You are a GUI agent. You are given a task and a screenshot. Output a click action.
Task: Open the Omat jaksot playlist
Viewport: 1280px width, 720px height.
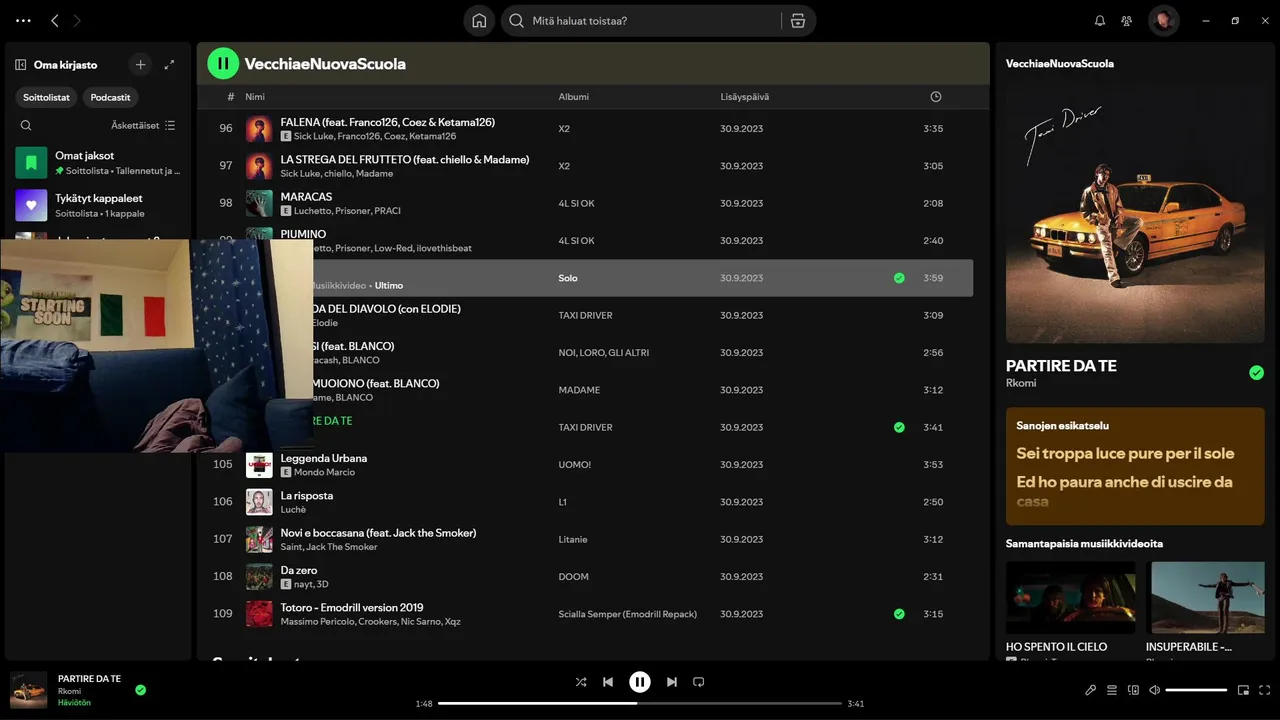tap(98, 162)
